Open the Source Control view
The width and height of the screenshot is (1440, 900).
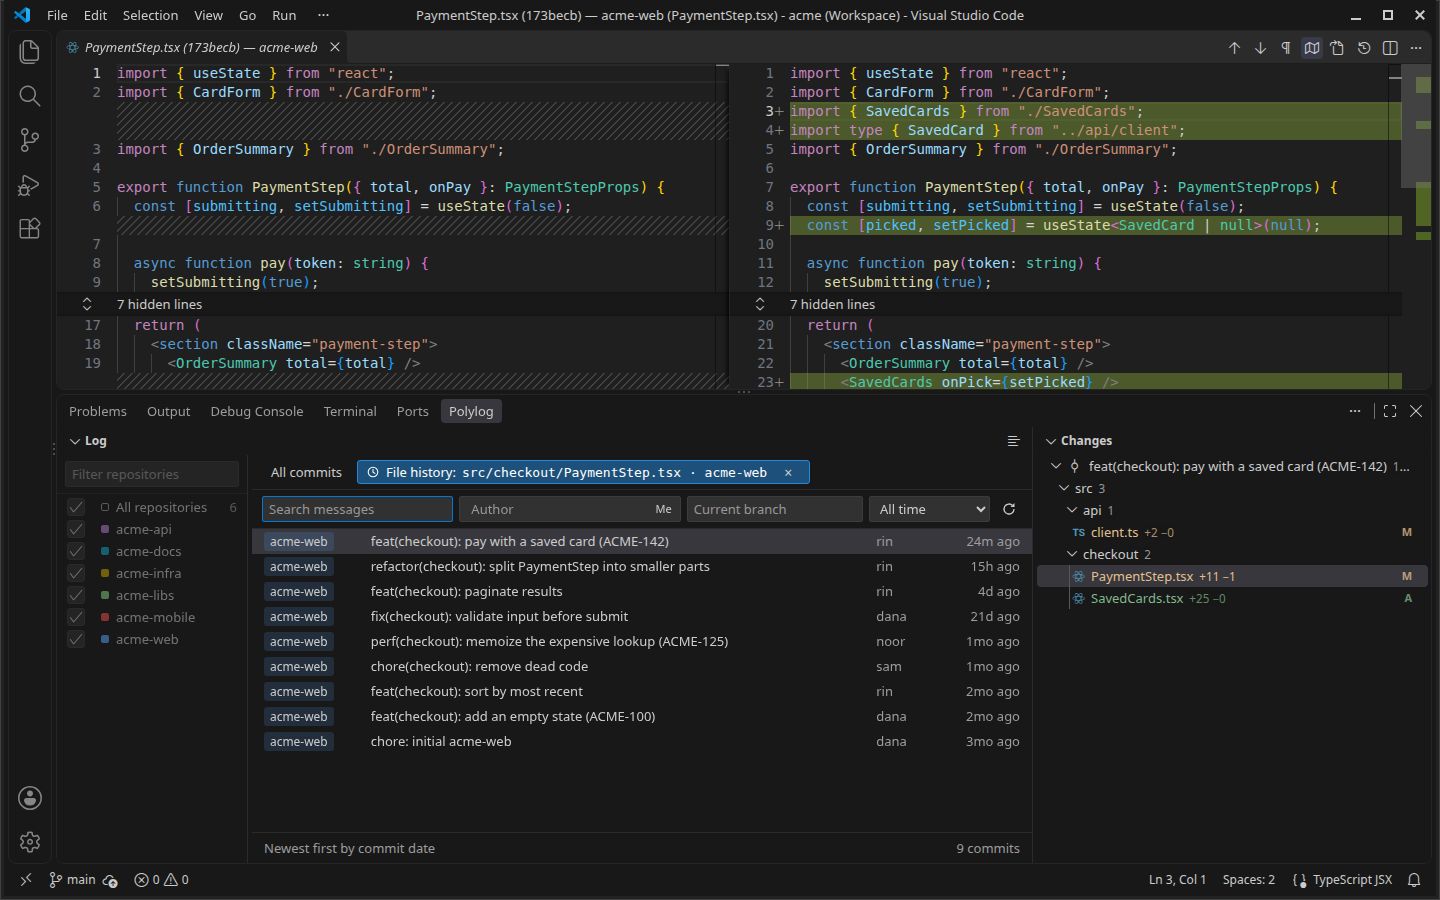30,140
